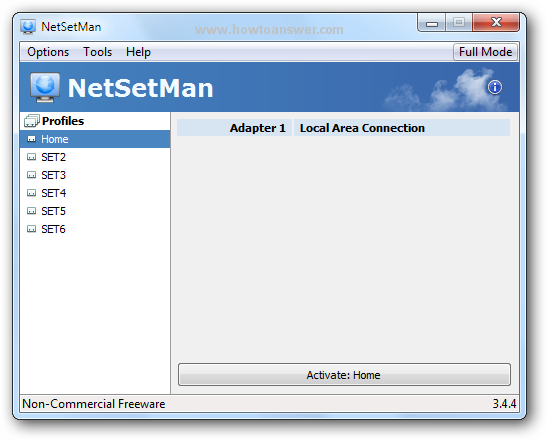Click the Adapter 1 label
Screen dimensions: 547x440
click(x=257, y=128)
